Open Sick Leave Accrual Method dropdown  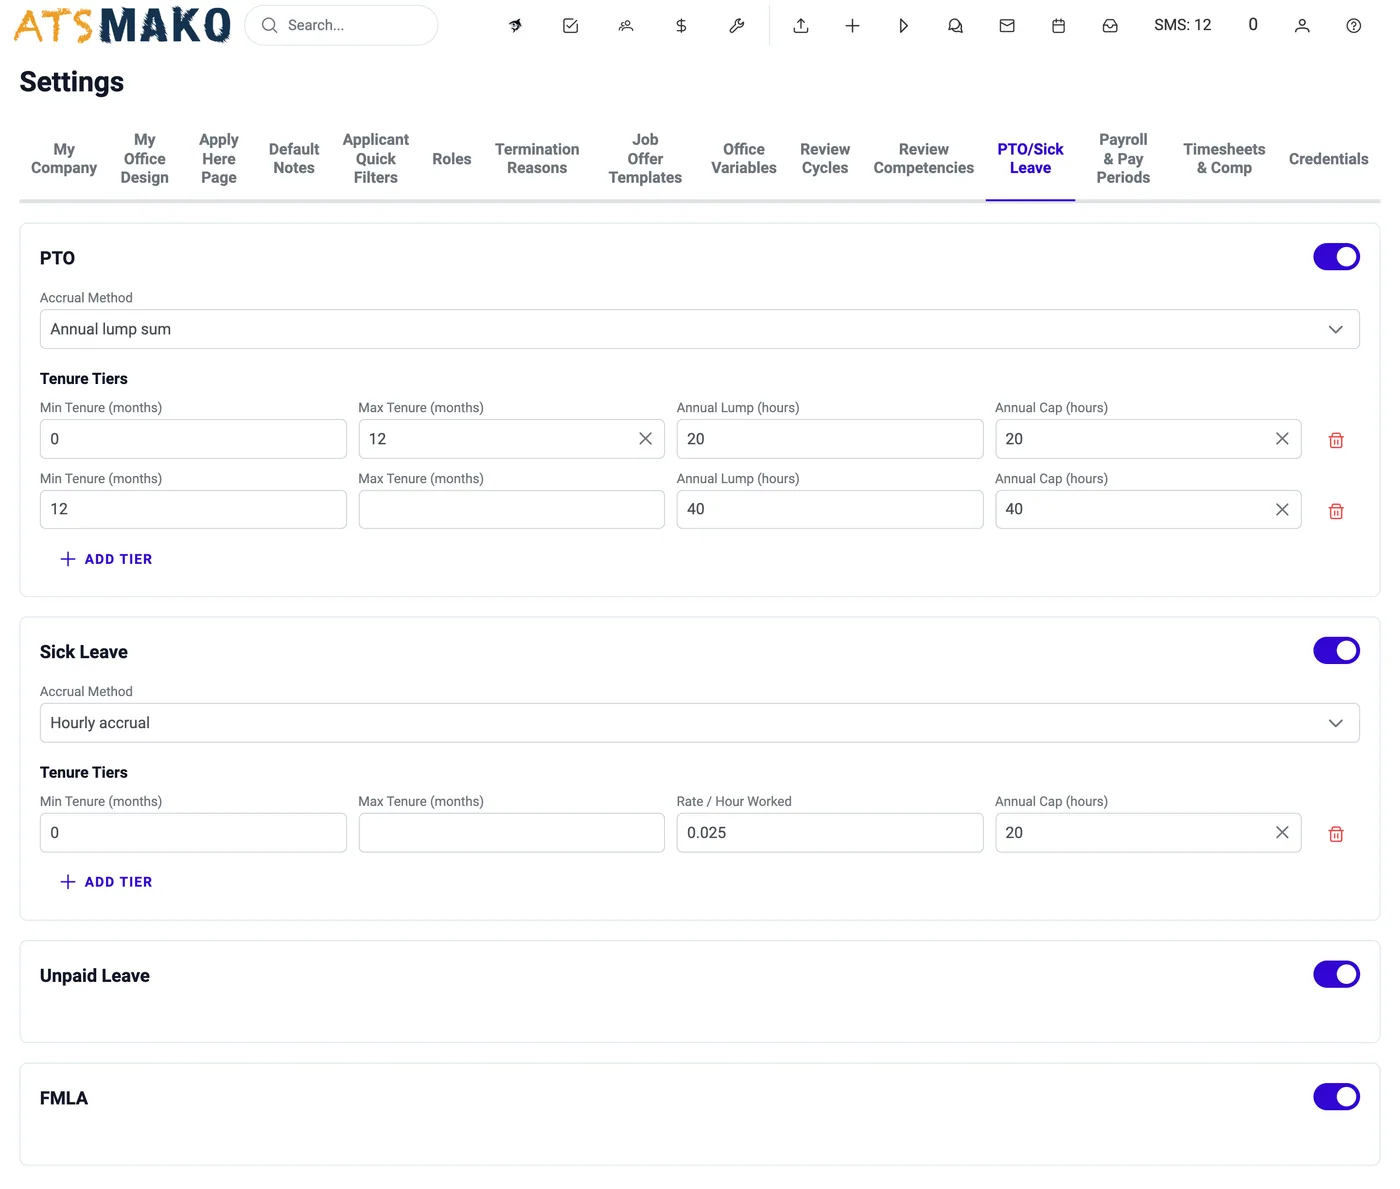coord(699,723)
